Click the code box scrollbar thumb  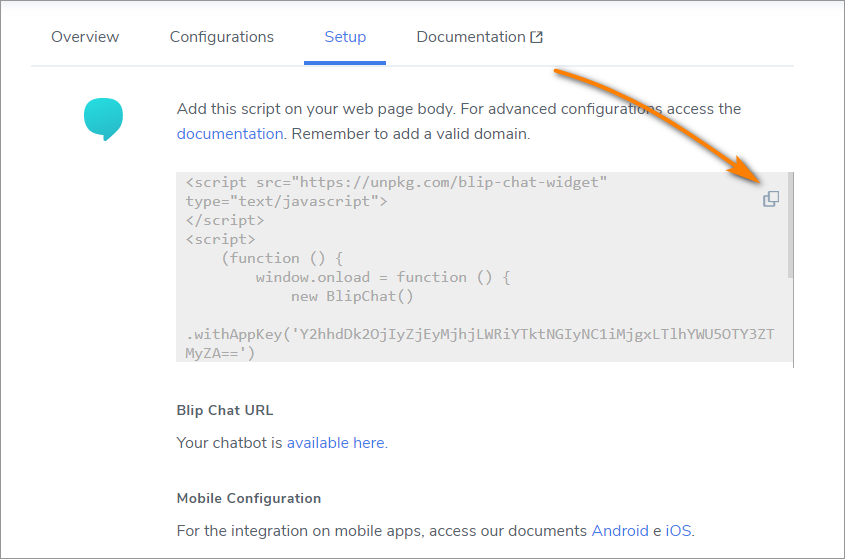(791, 225)
